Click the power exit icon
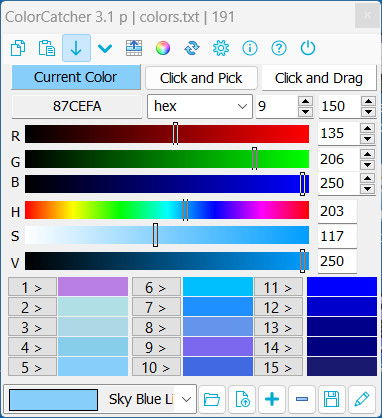This screenshot has width=382, height=418. pos(308,48)
